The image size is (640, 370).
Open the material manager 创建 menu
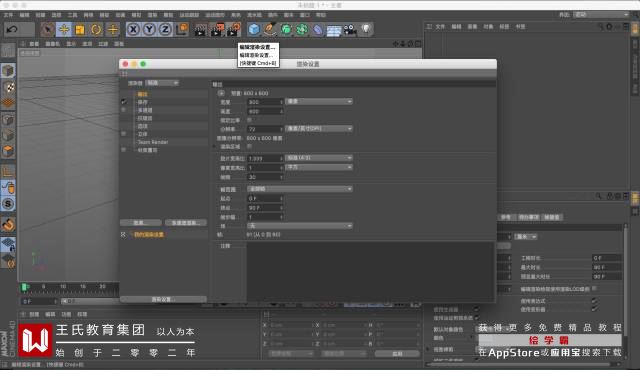pyautogui.click(x=34, y=315)
